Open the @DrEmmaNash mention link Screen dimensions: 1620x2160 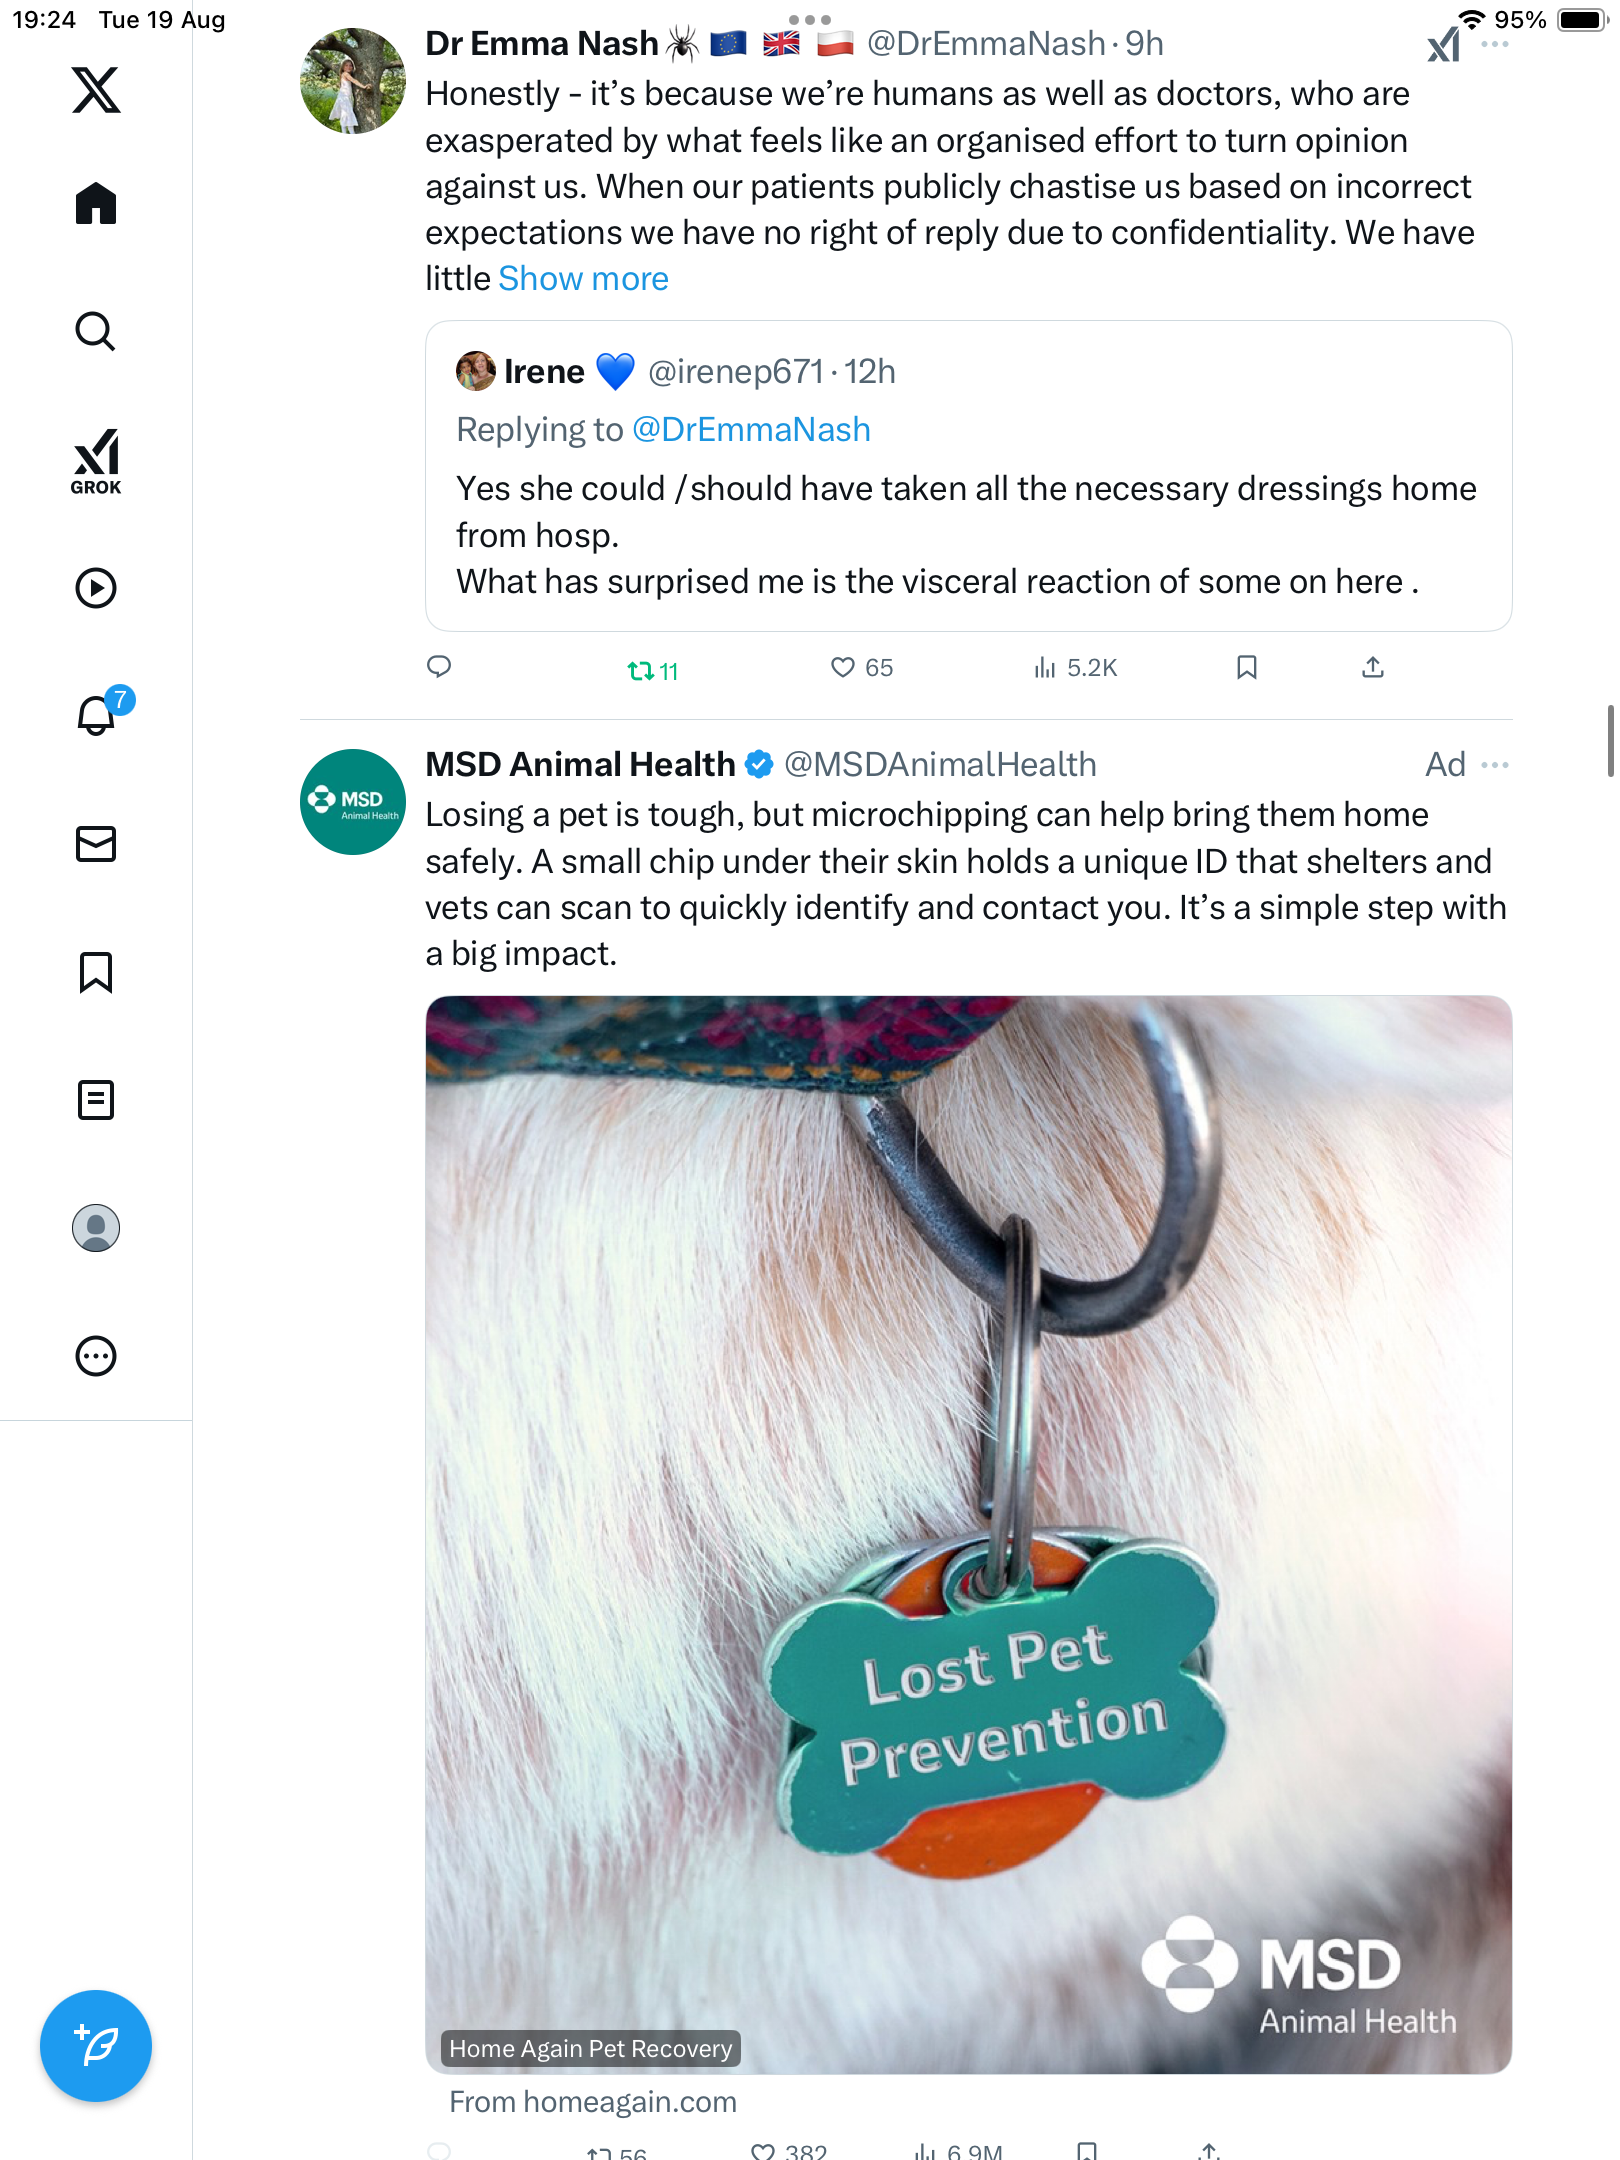[x=751, y=430]
